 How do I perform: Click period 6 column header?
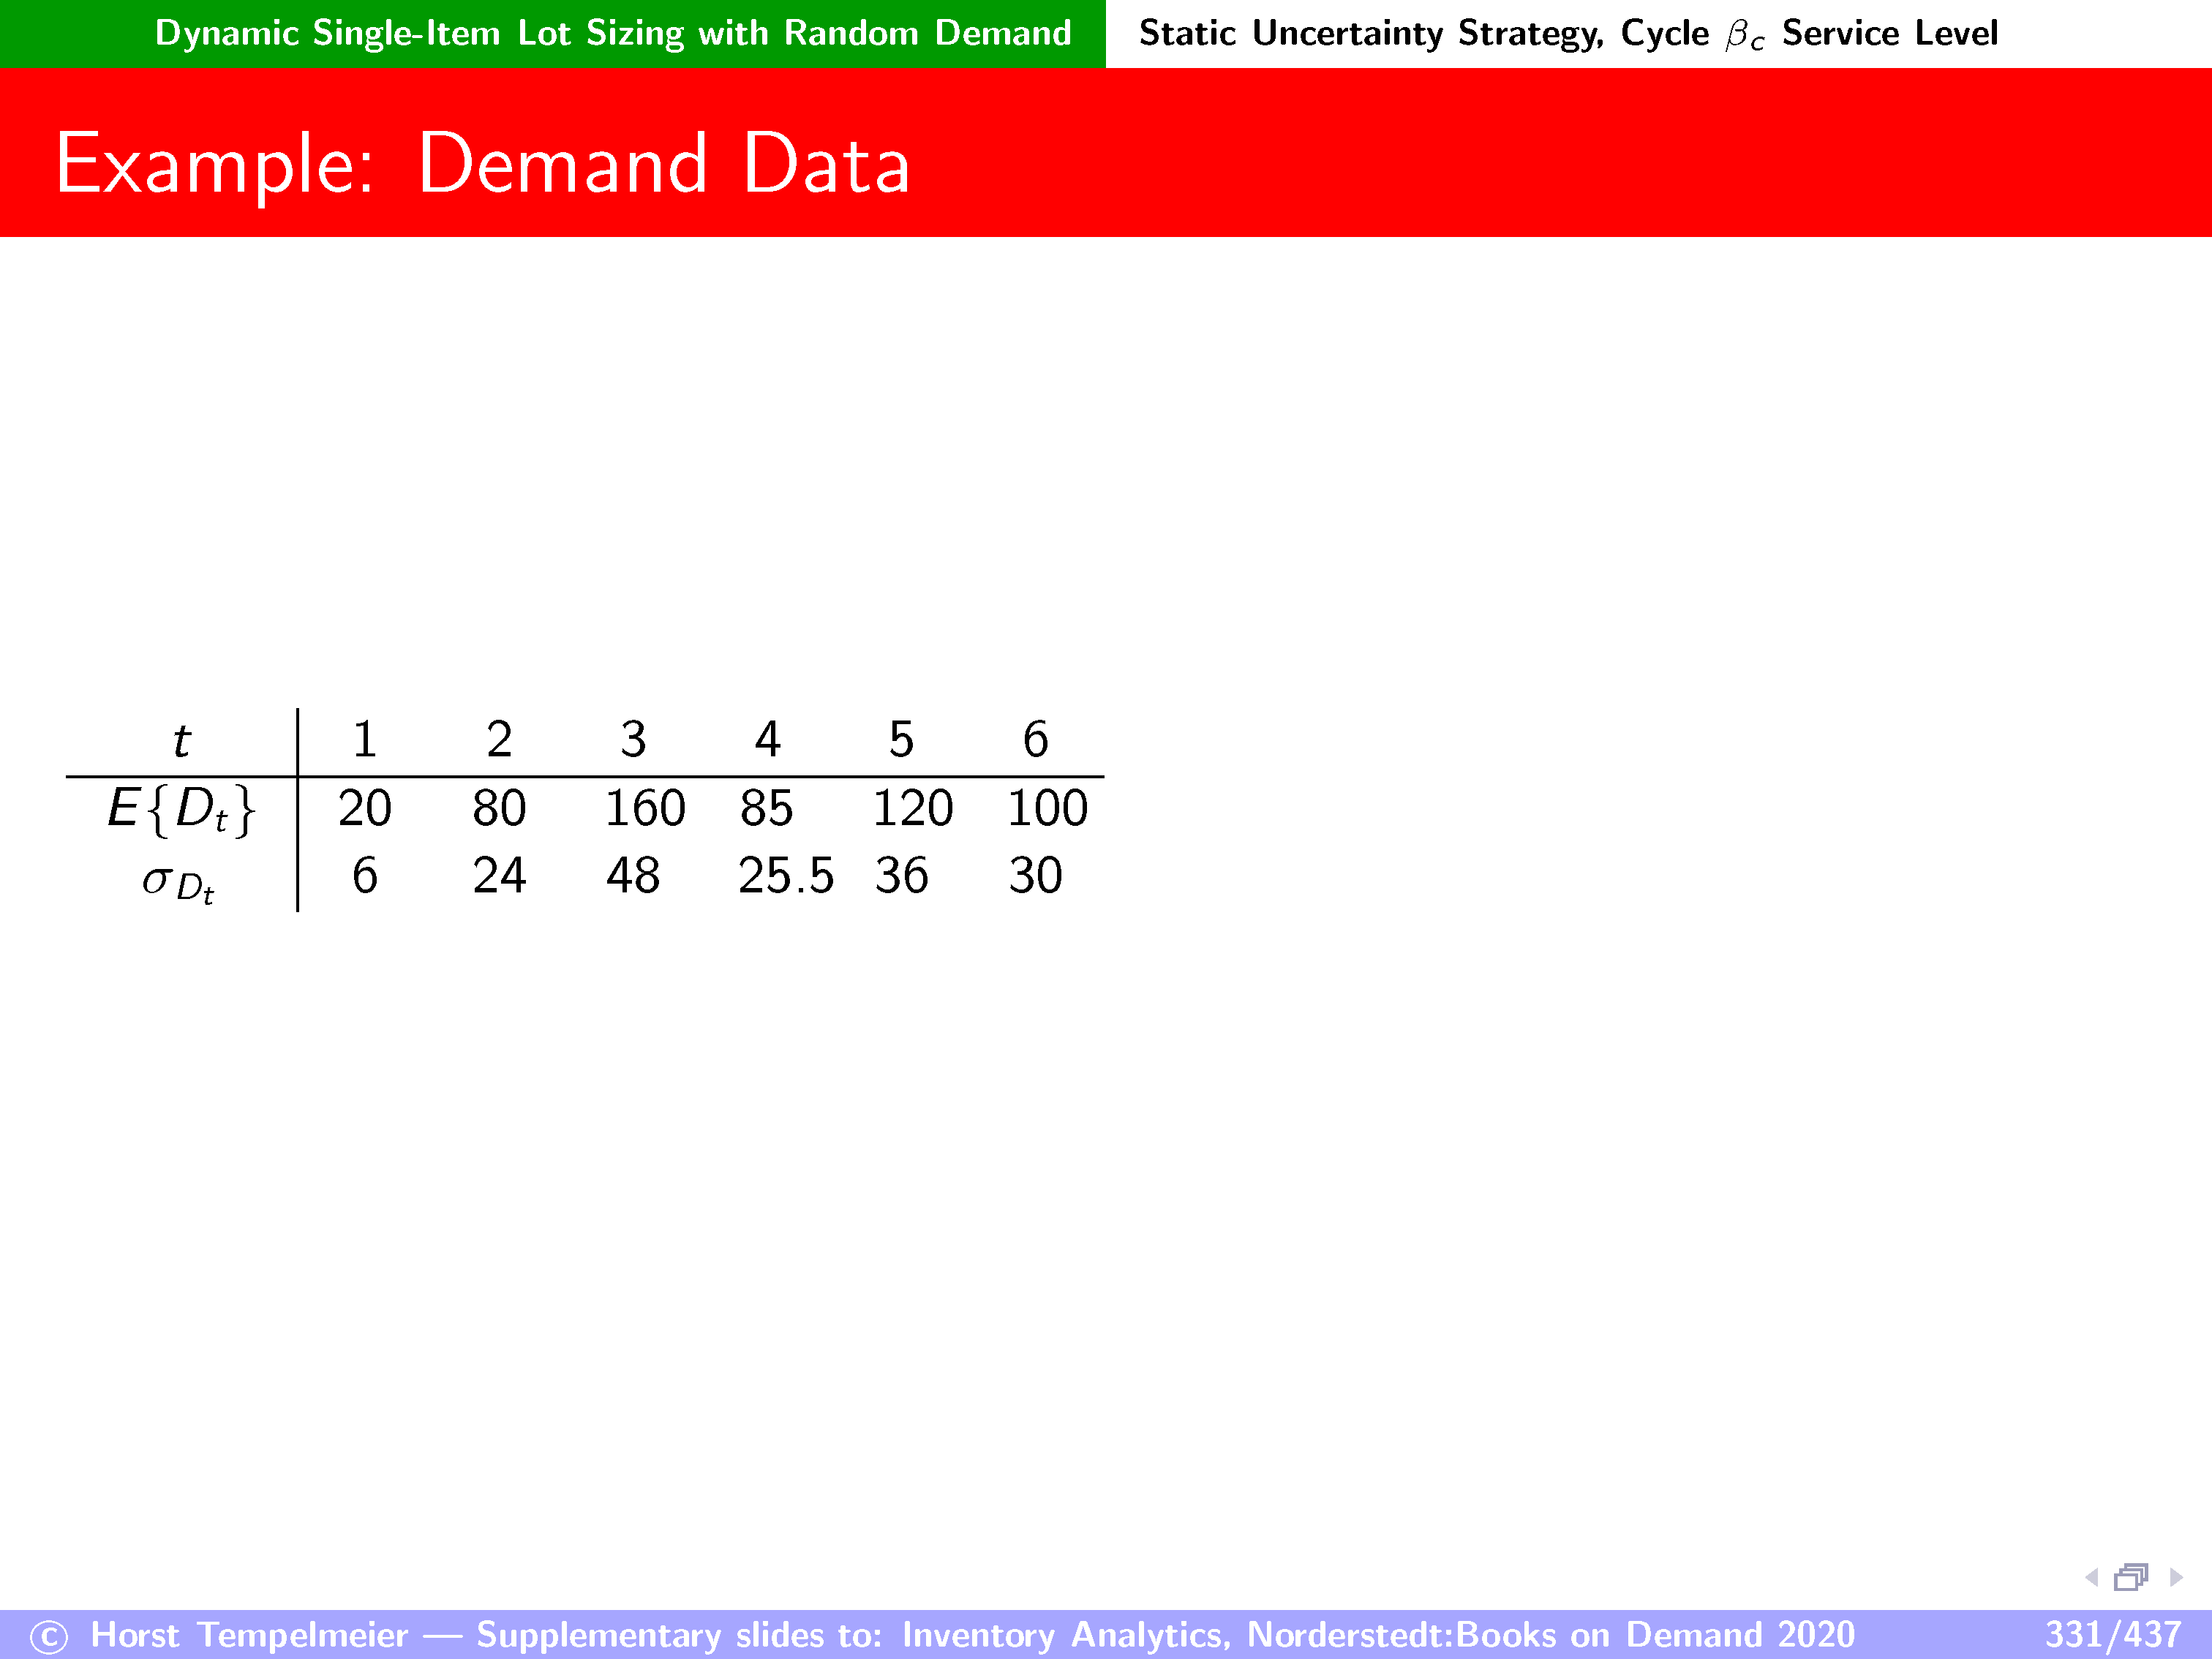pyautogui.click(x=1035, y=740)
